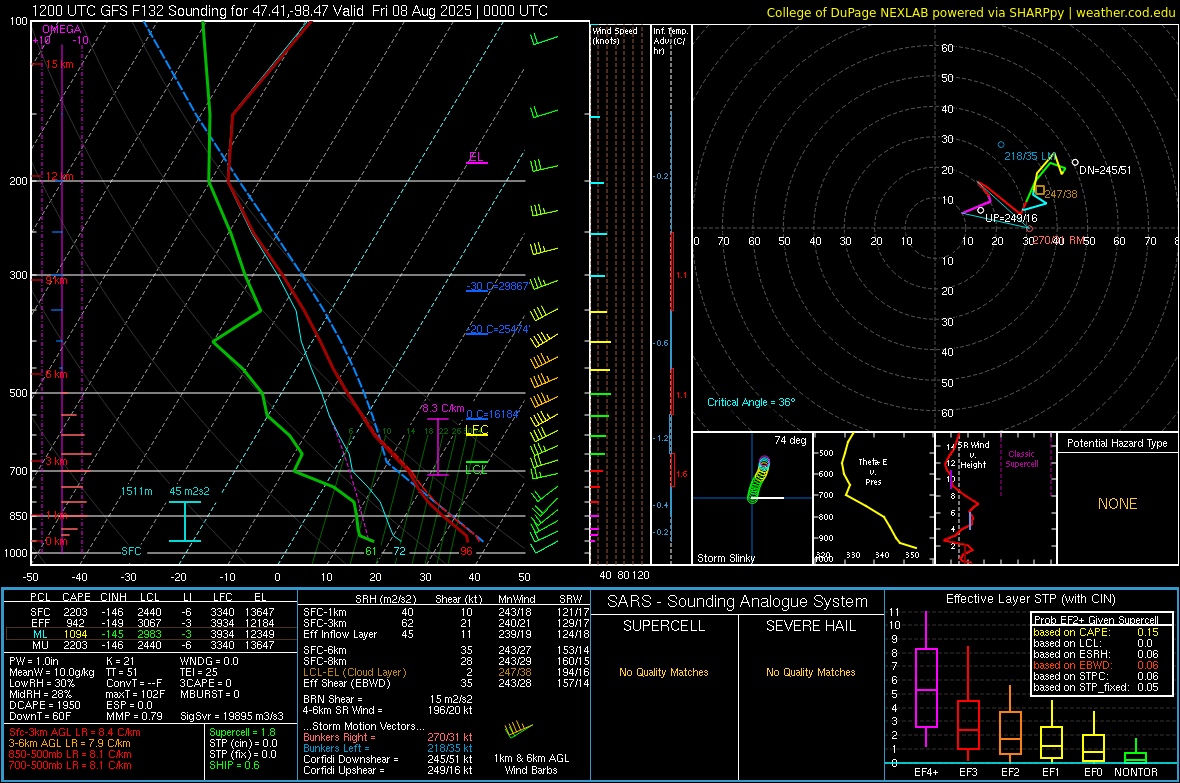Viewport: 1180px width, 783px height.
Task: Click the '1km & 6km AGL Wind Barbs' caption
Action: click(x=531, y=764)
